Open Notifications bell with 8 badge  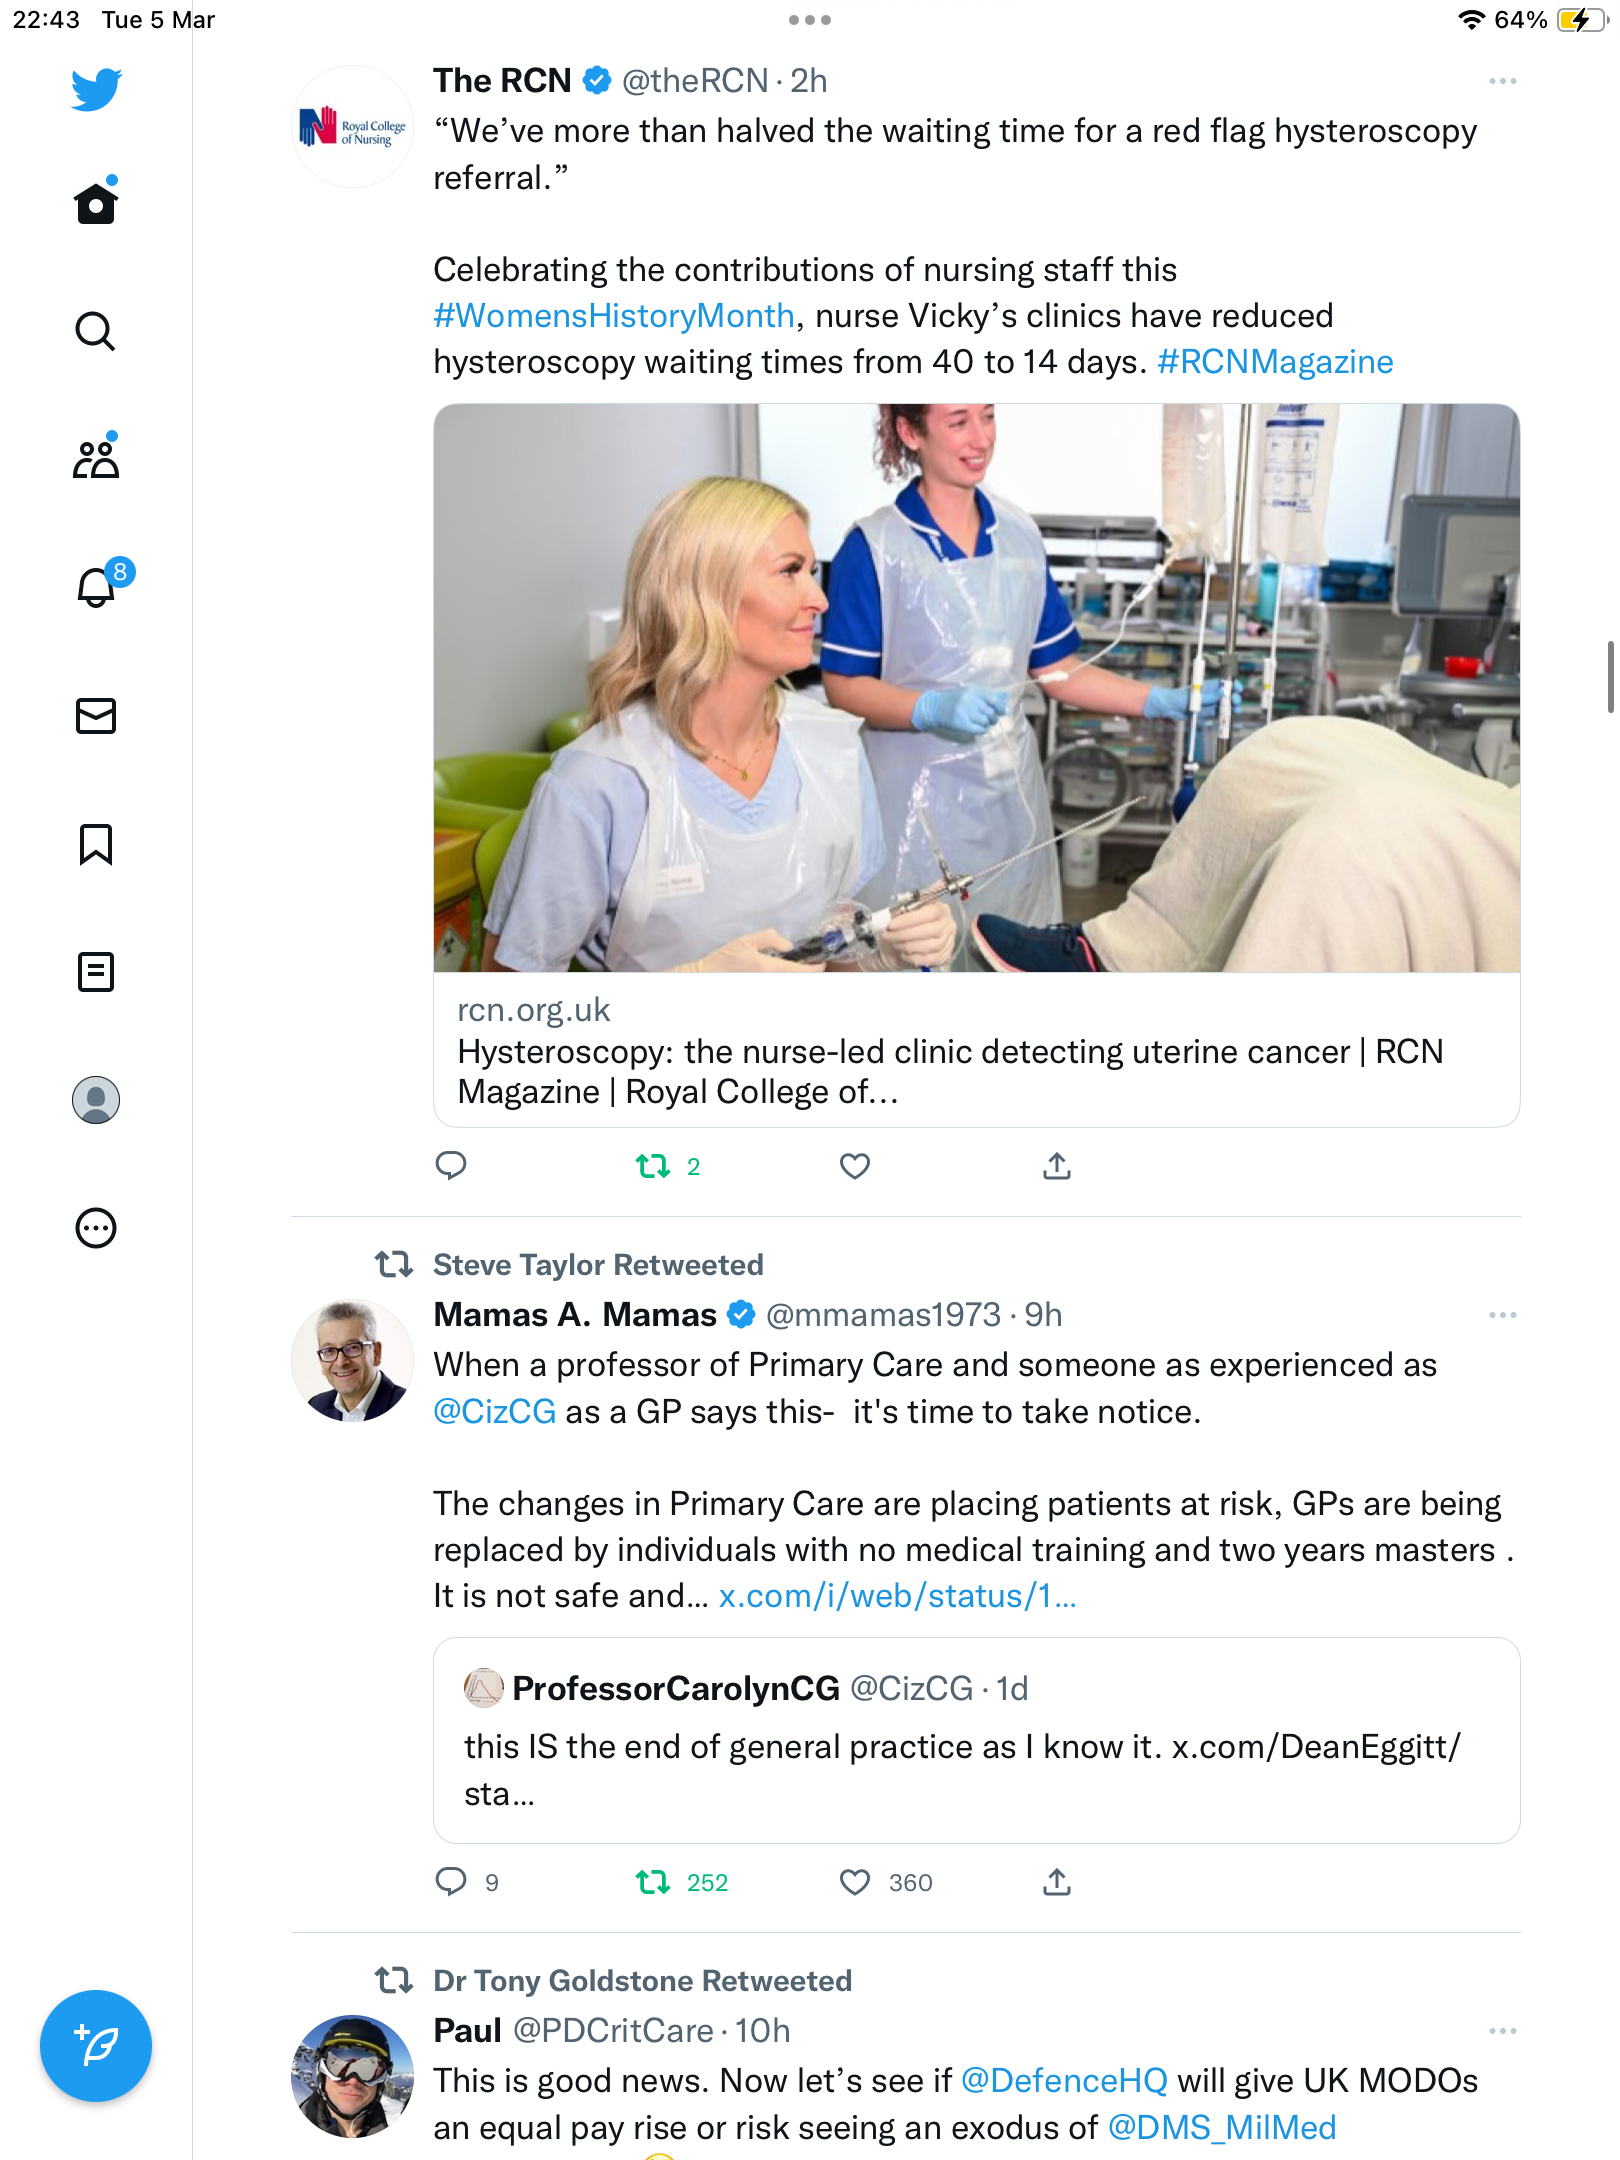click(98, 586)
